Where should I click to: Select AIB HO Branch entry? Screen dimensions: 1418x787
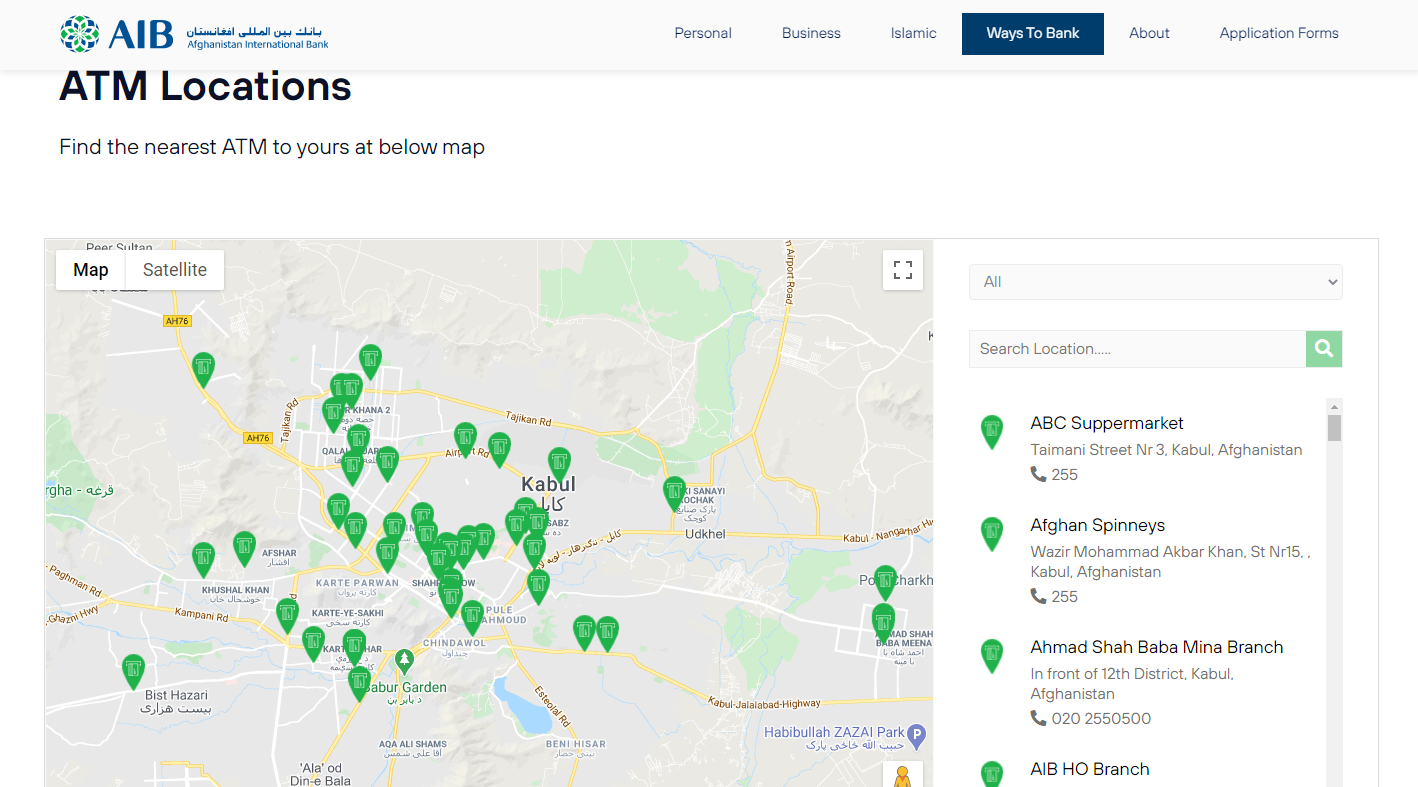coord(1090,769)
